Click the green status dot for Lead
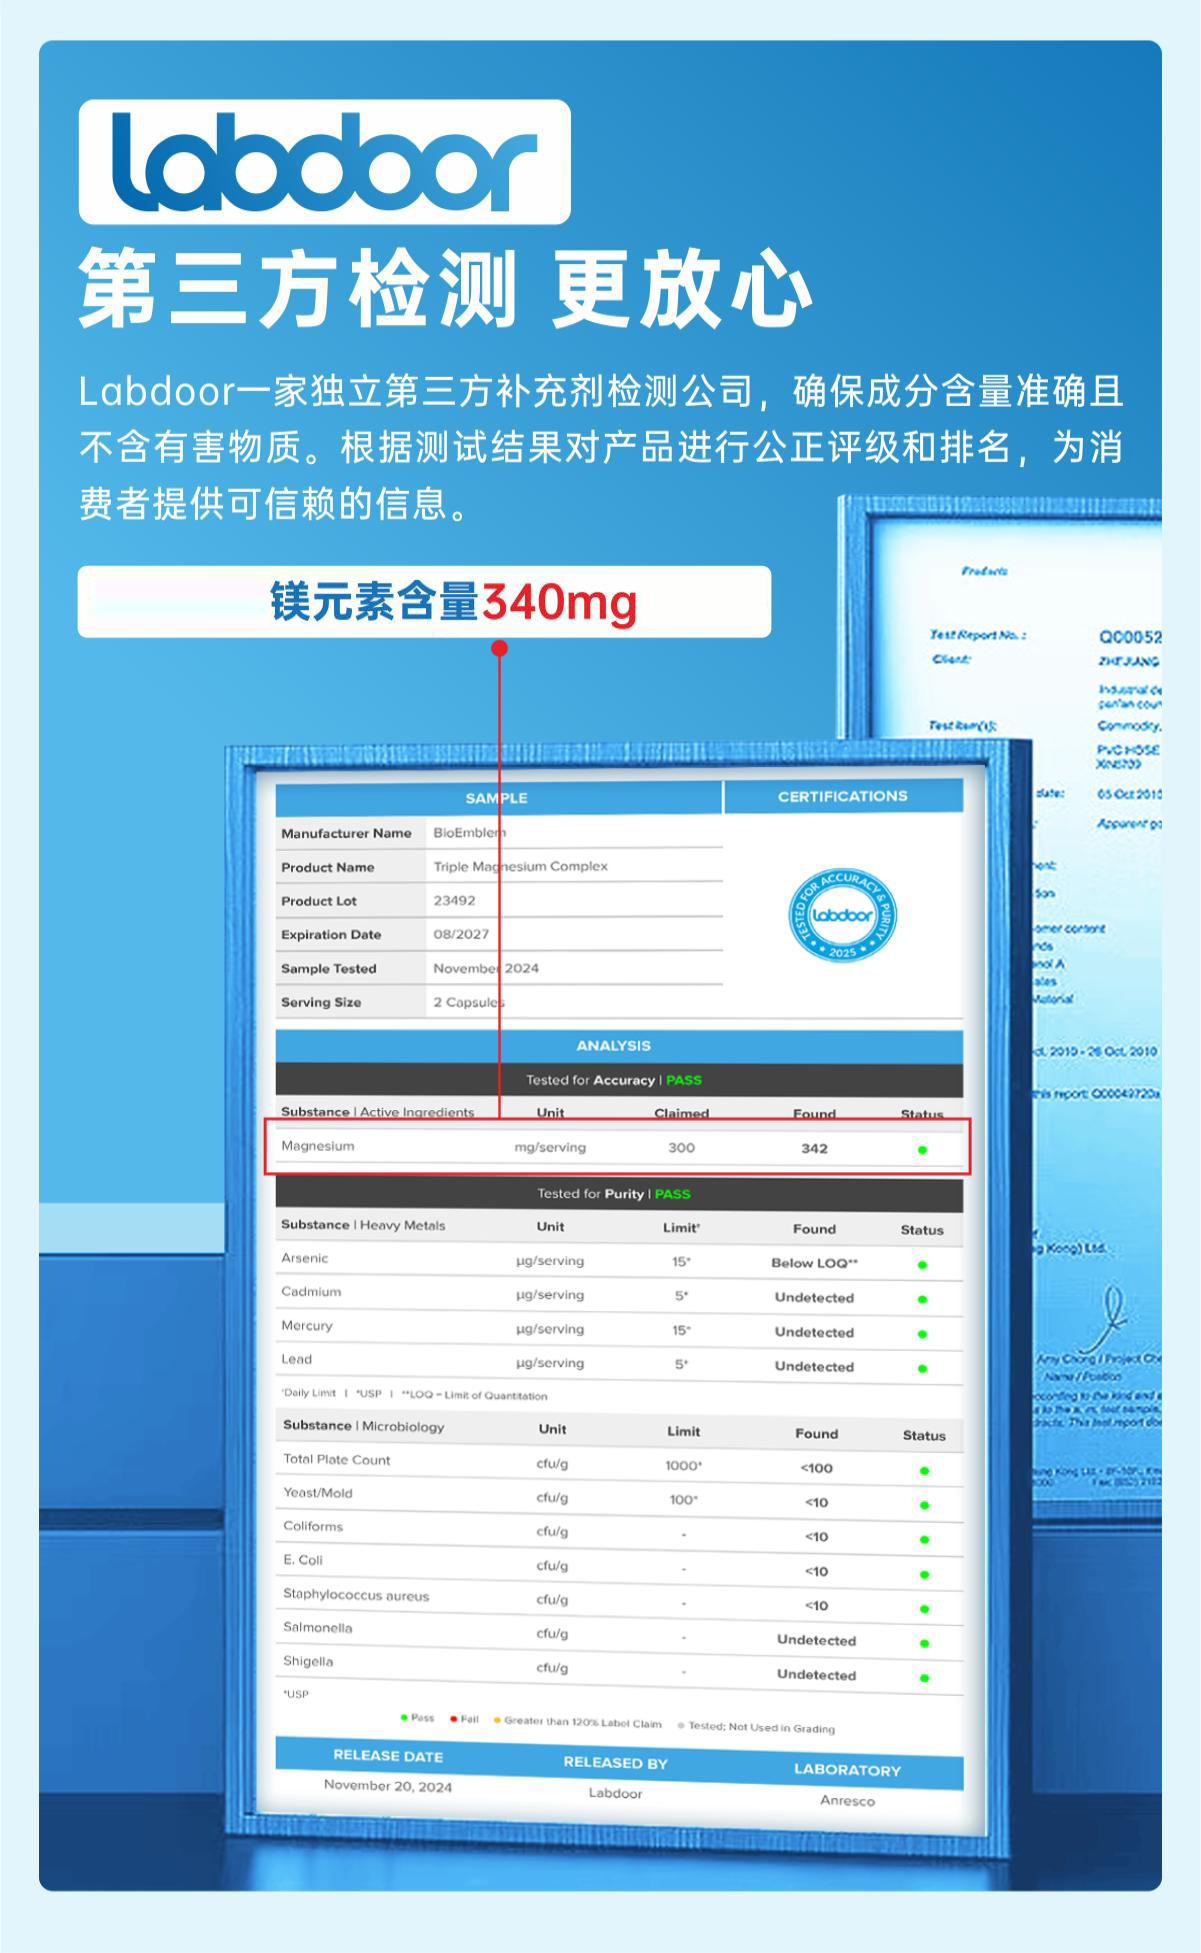The image size is (1201, 1953). [x=922, y=1368]
